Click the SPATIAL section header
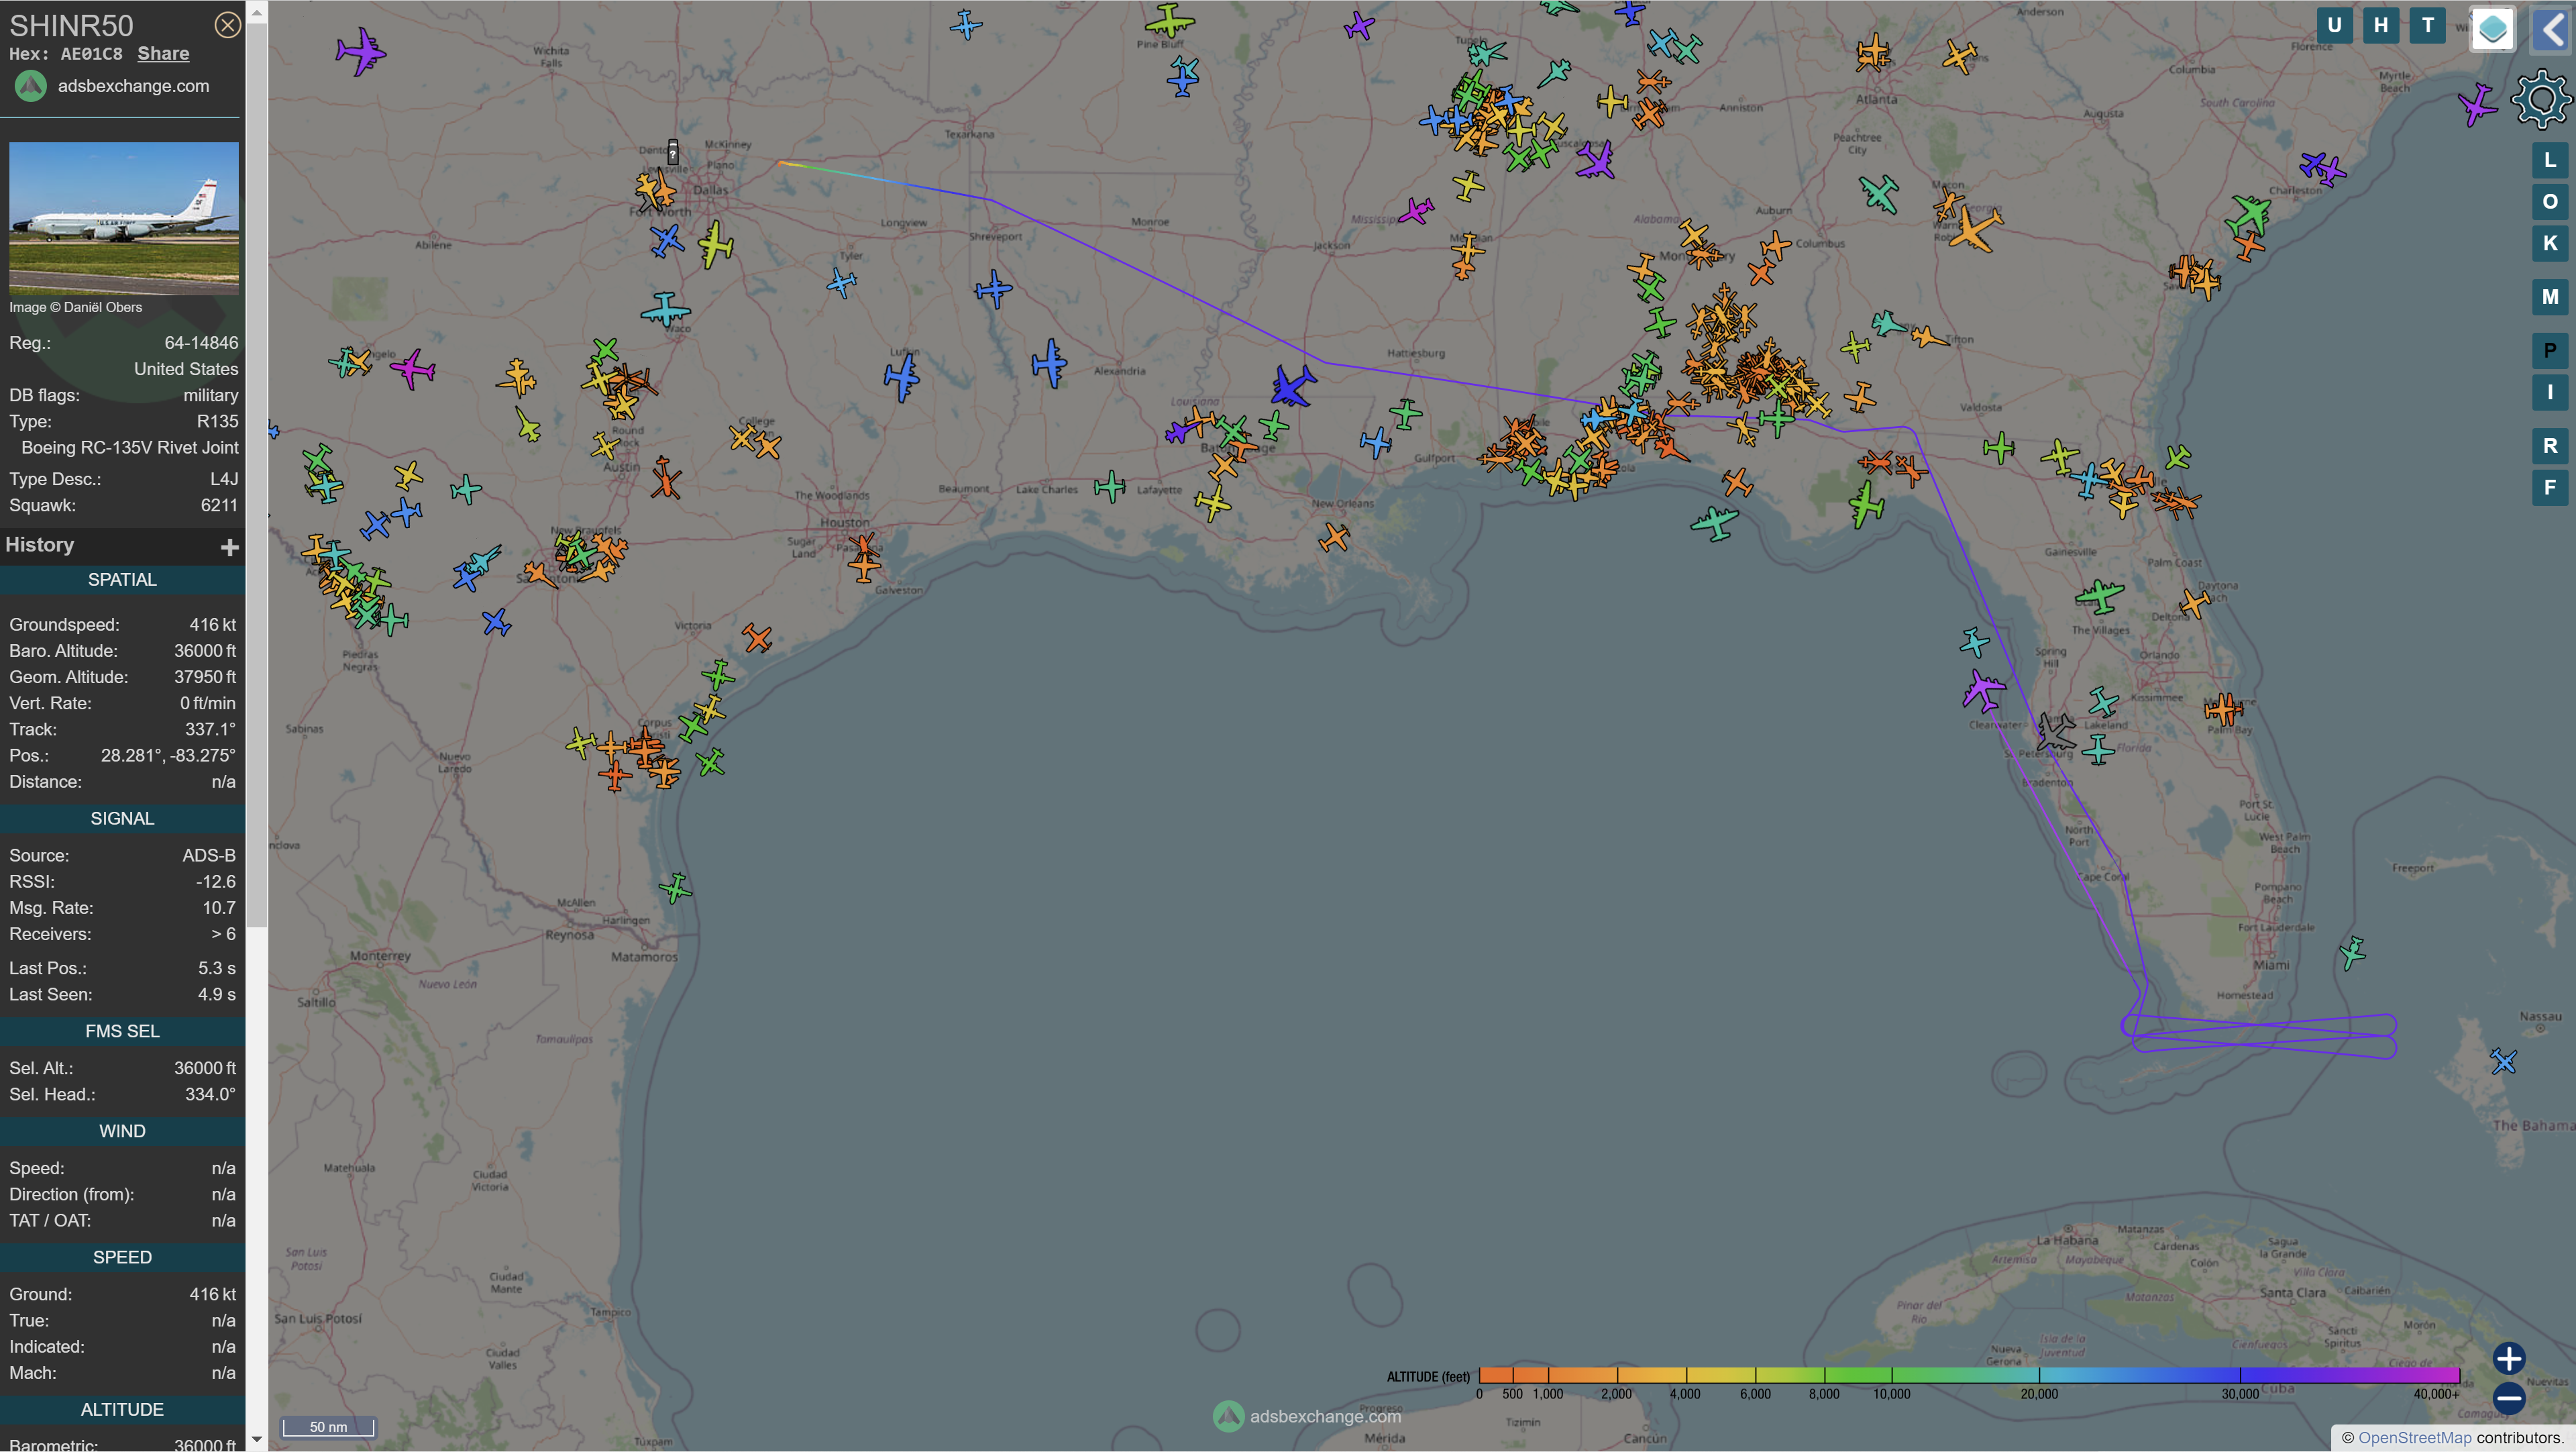This screenshot has height=1452, width=2576. click(x=122, y=580)
